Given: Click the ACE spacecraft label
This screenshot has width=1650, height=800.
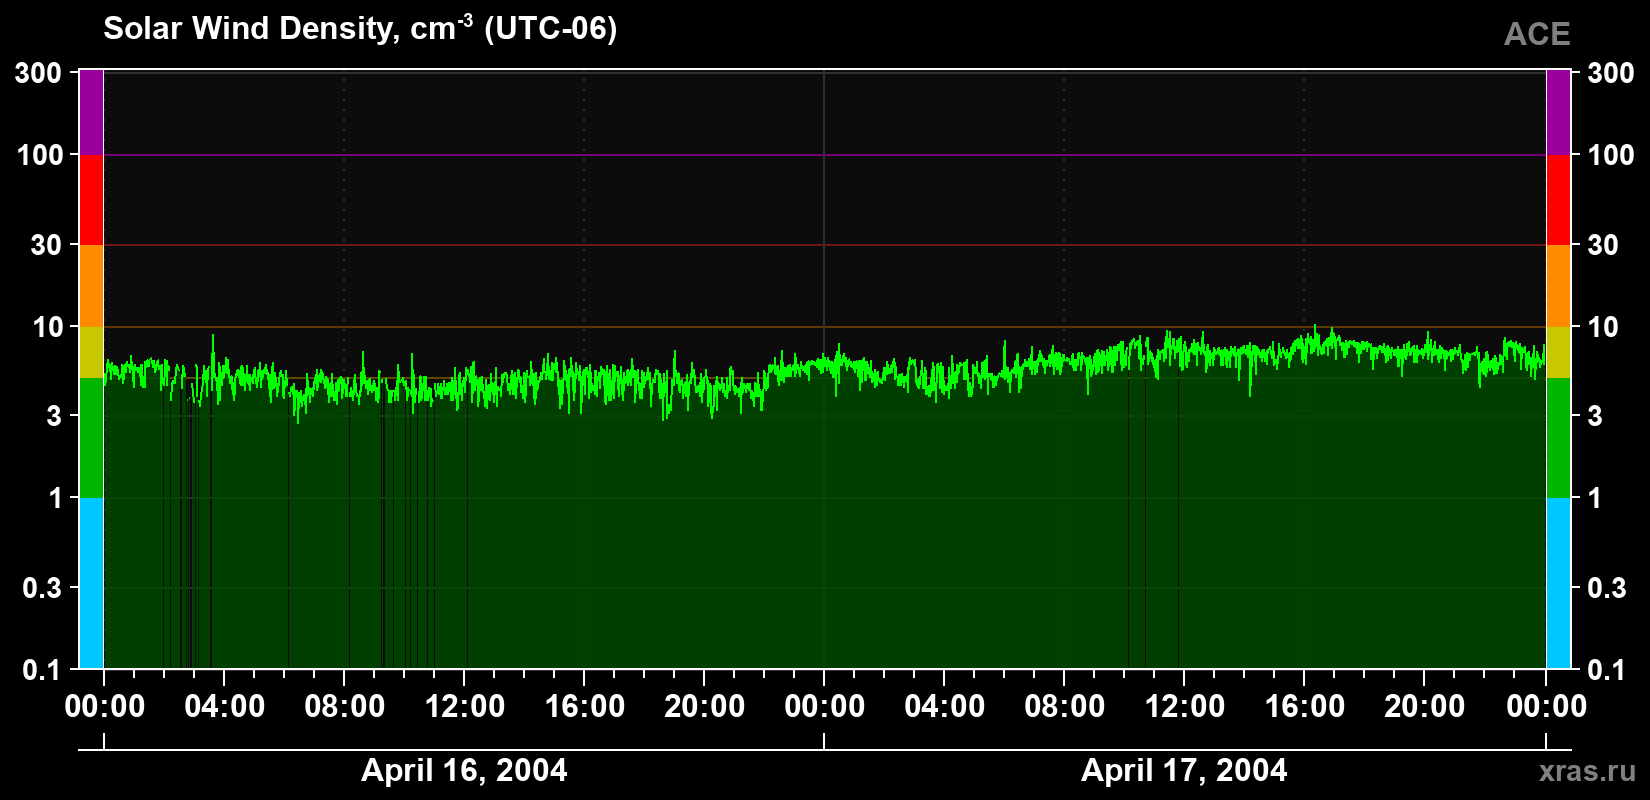Looking at the screenshot, I should point(1537,34).
